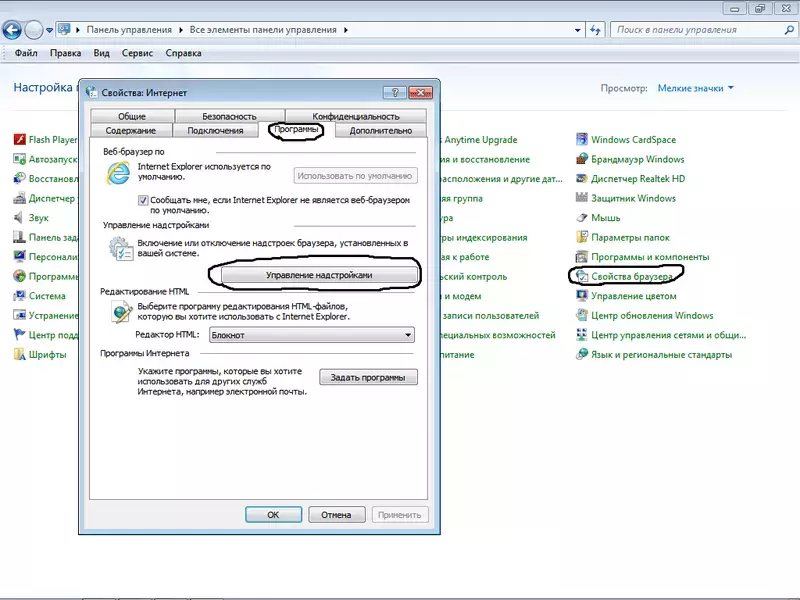Open the Flash Player control panel icon
The width and height of the screenshot is (800, 600).
19,139
